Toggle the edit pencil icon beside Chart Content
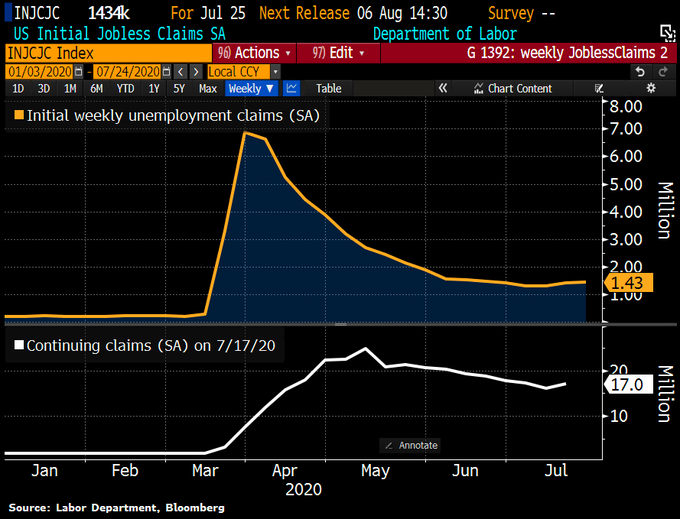Screen dimensions: 680x519 pyautogui.click(x=599, y=88)
